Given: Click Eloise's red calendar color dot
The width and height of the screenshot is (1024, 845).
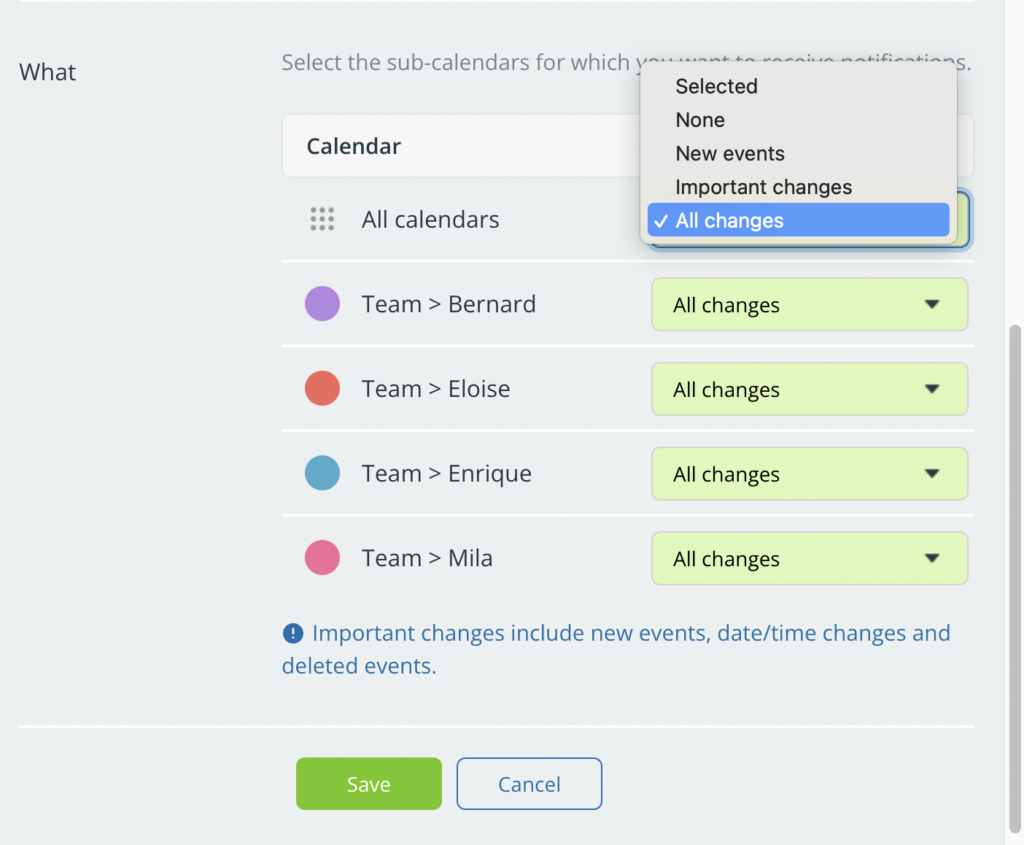Looking at the screenshot, I should pyautogui.click(x=322, y=389).
